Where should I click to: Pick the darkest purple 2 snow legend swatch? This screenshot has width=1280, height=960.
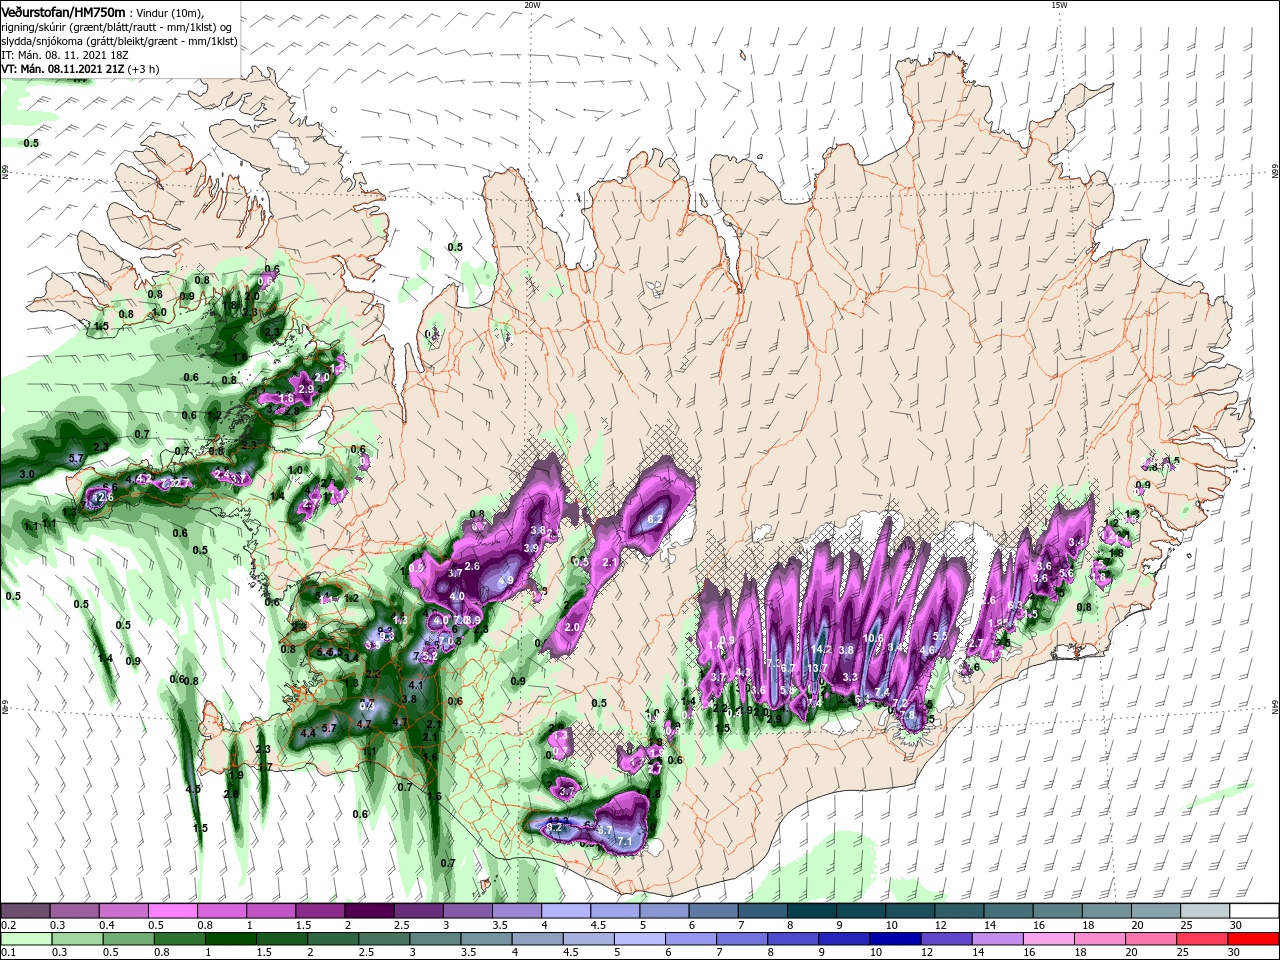[x=368, y=911]
